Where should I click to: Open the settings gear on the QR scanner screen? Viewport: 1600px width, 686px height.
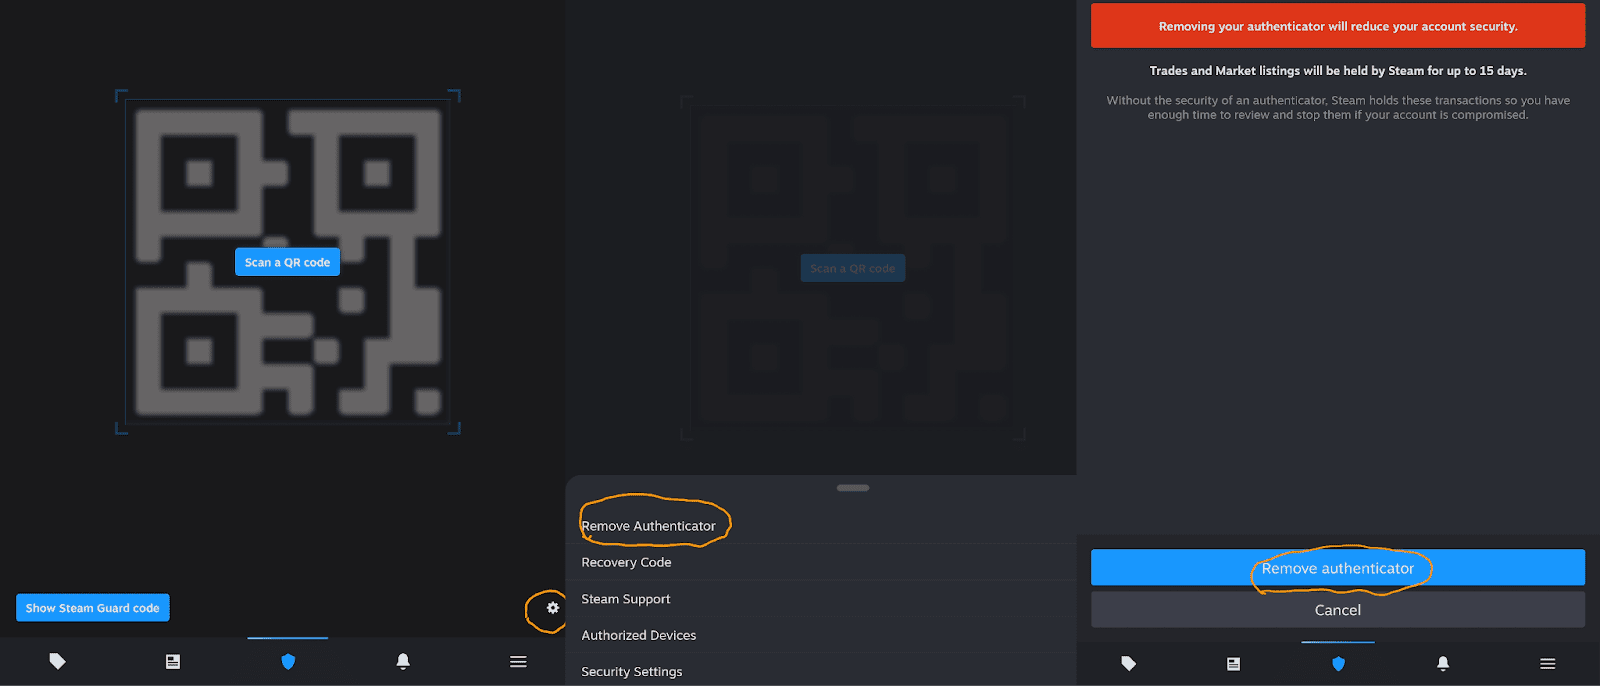553,608
